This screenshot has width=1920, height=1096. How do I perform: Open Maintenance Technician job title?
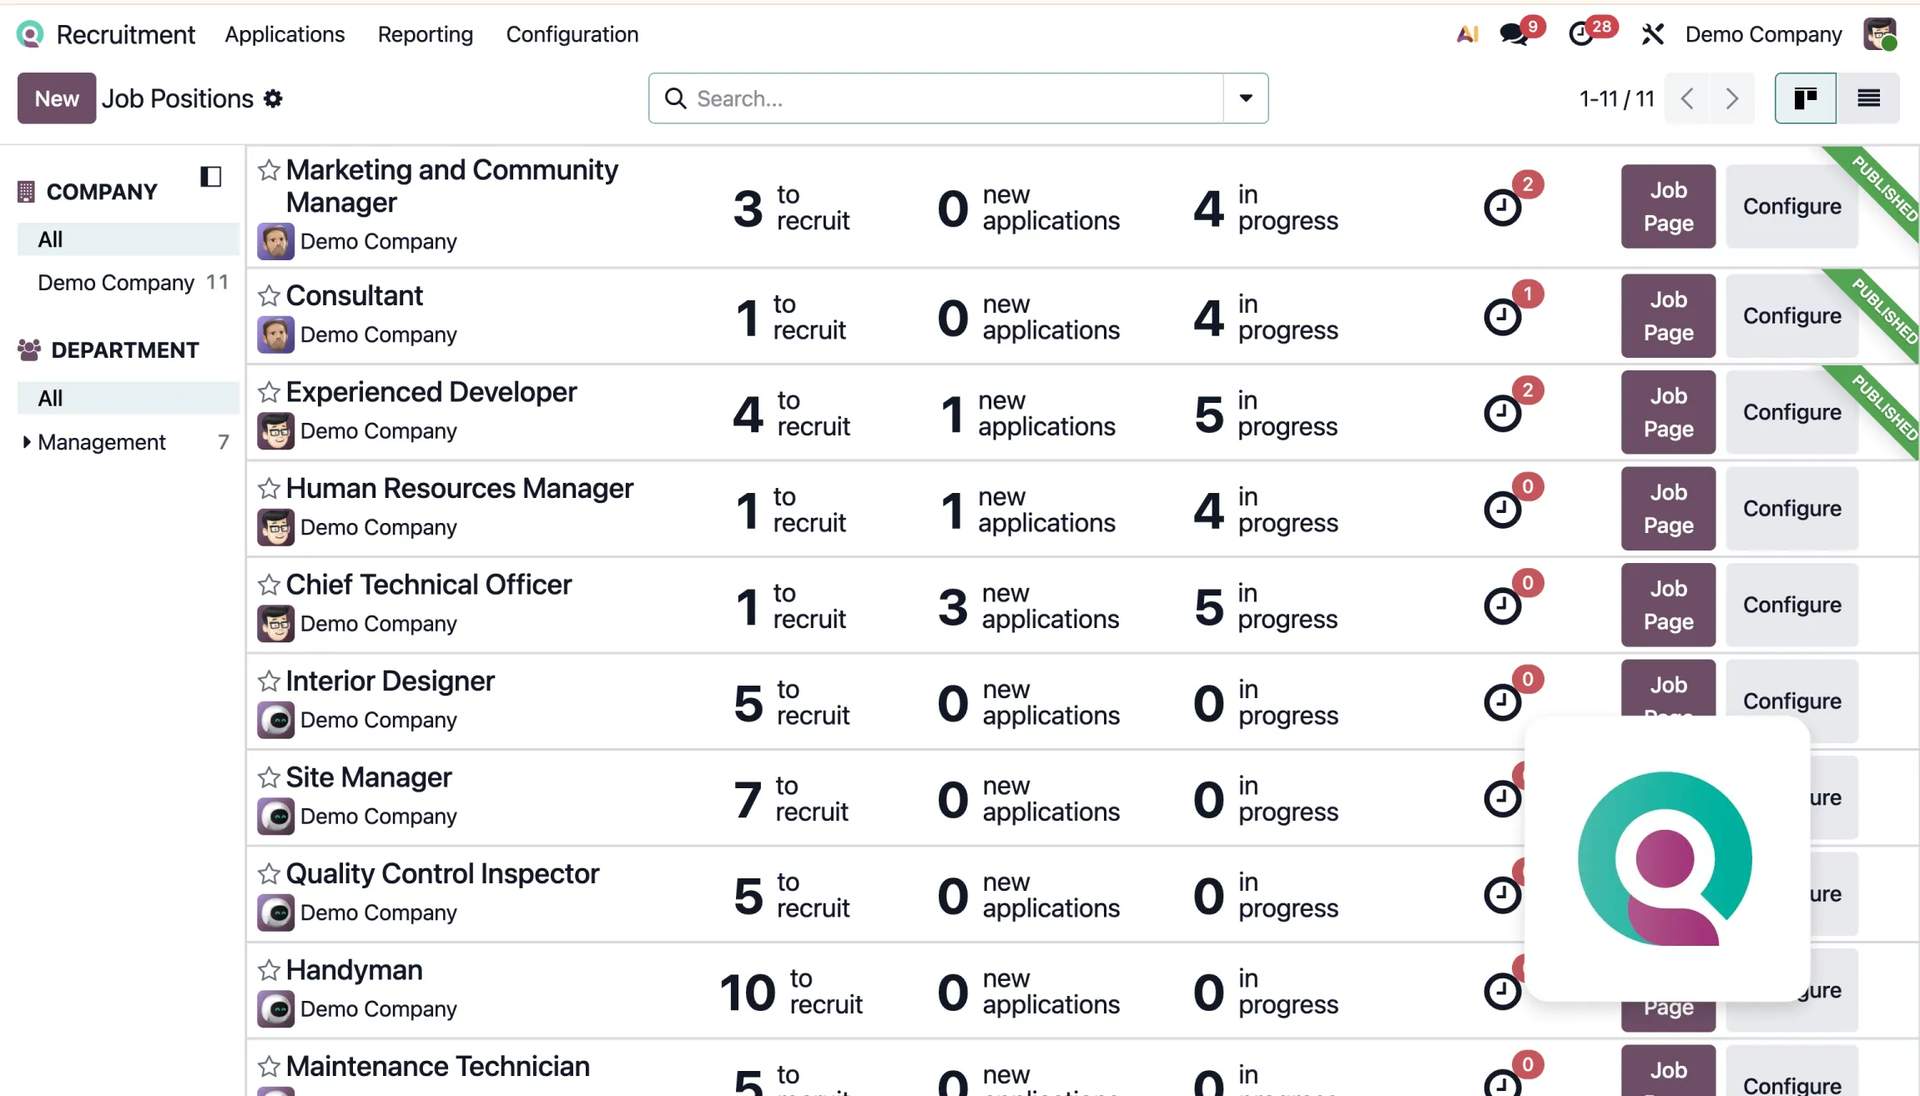tap(438, 1066)
